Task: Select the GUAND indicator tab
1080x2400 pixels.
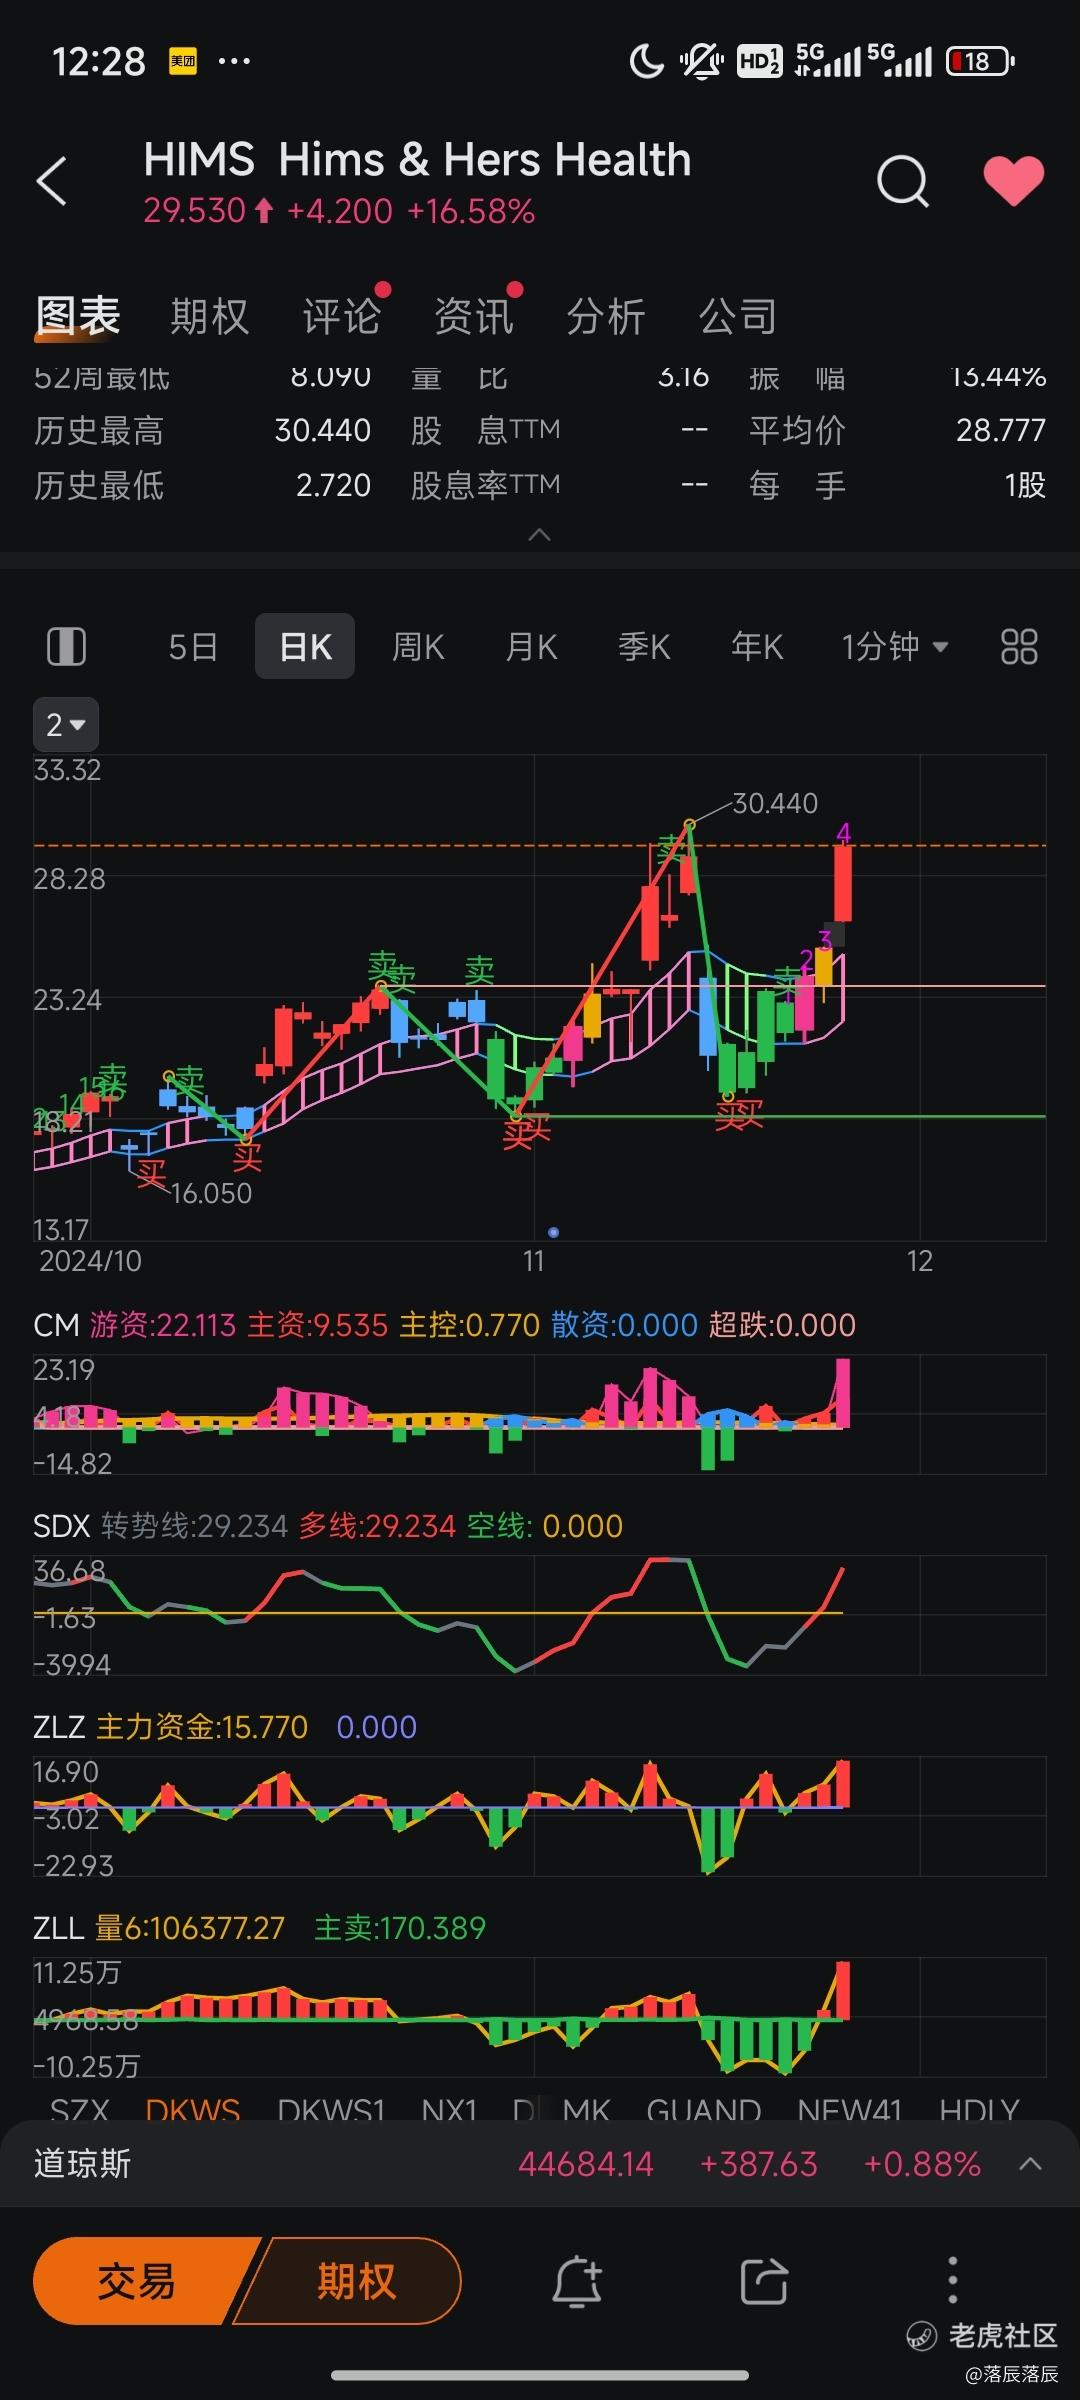Action: [704, 2110]
